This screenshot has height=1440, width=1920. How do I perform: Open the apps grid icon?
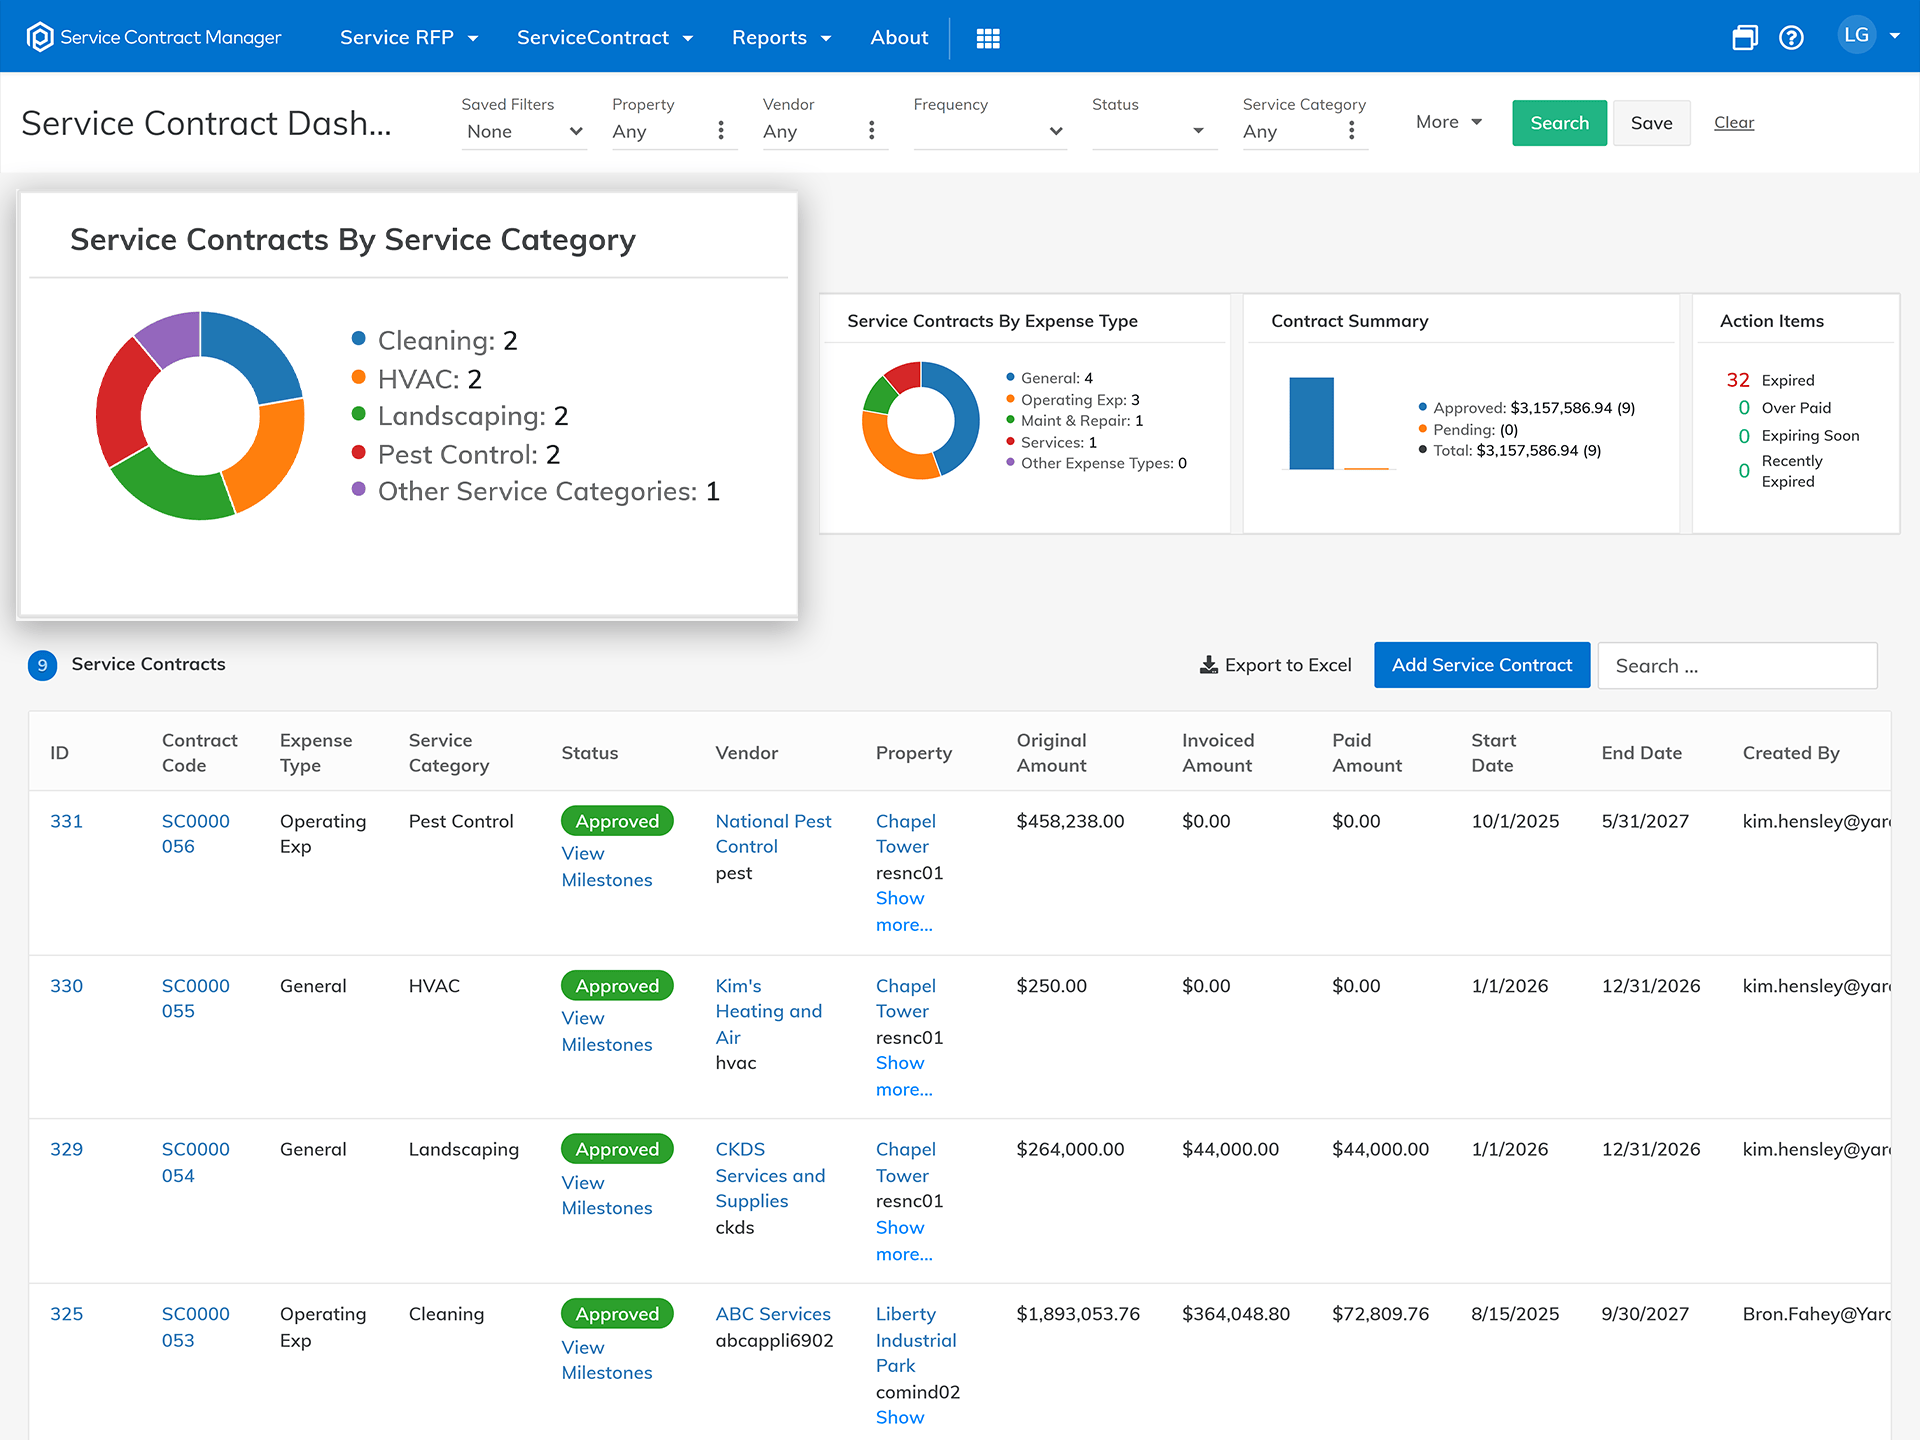point(988,38)
